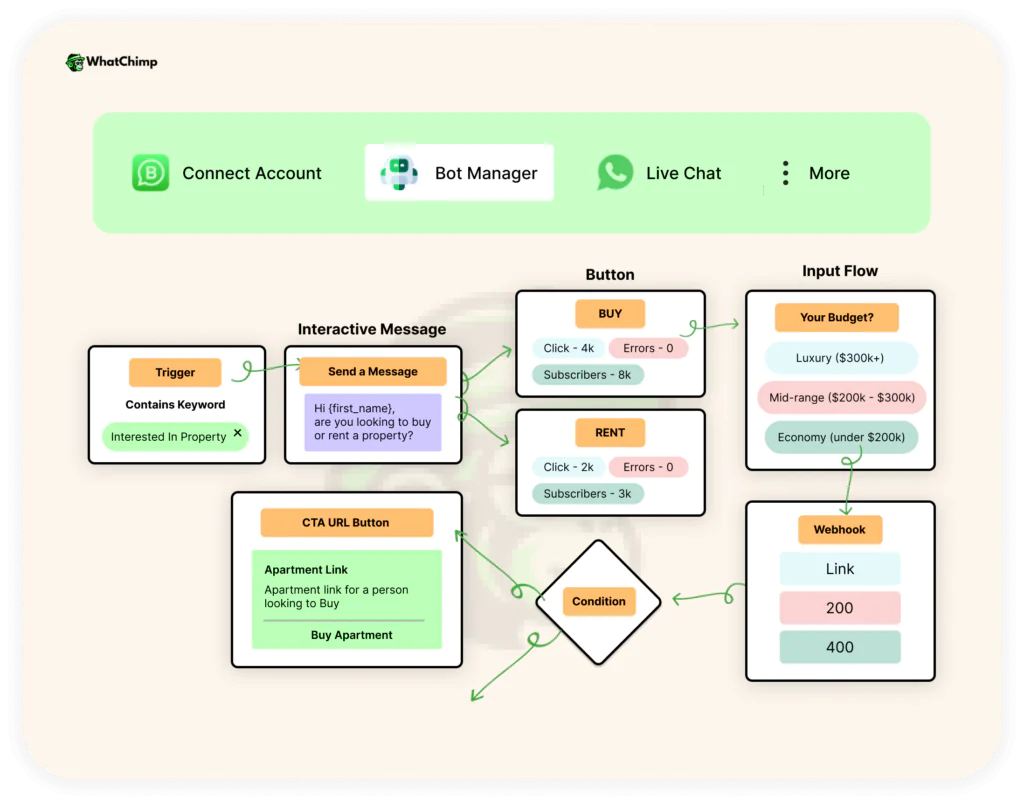Click the Subscribers - 8k stat pill
Screen dimensions: 1024x804
[586, 375]
